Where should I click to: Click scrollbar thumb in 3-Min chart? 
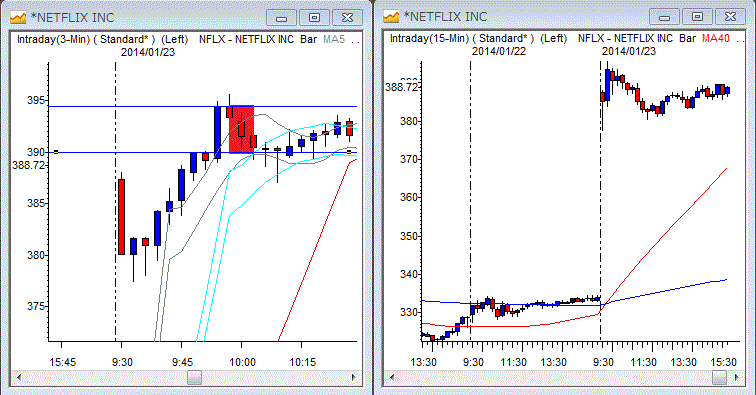tap(194, 378)
